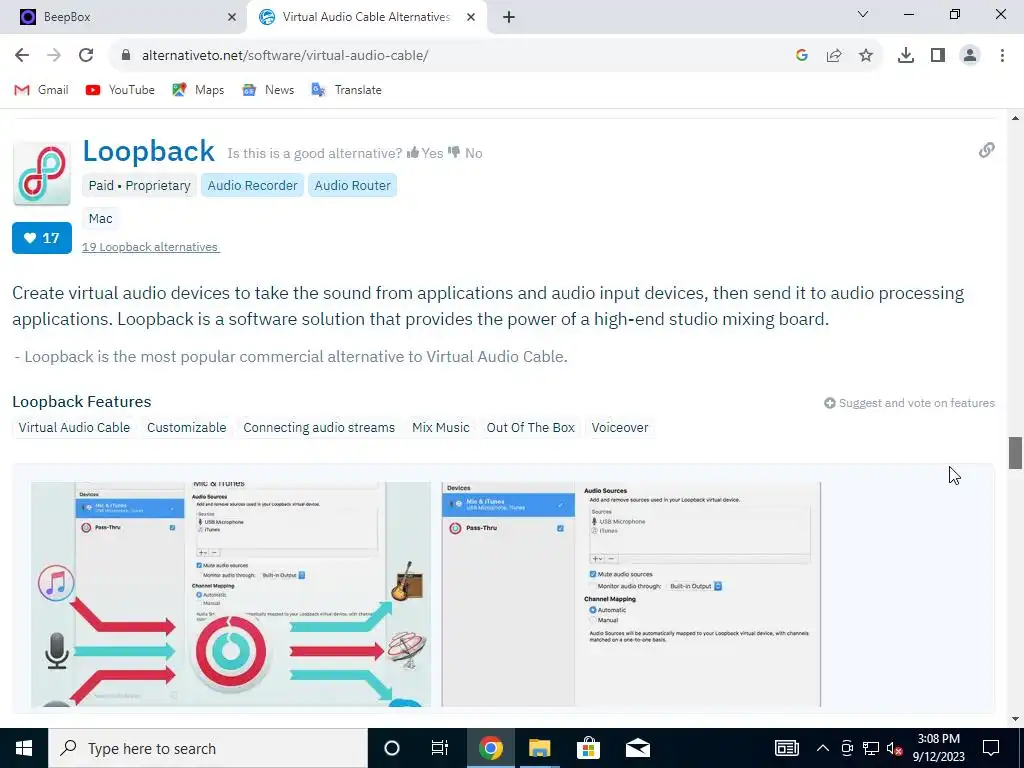Select Voiceover feature tag
The width and height of the screenshot is (1024, 768).
[620, 428]
